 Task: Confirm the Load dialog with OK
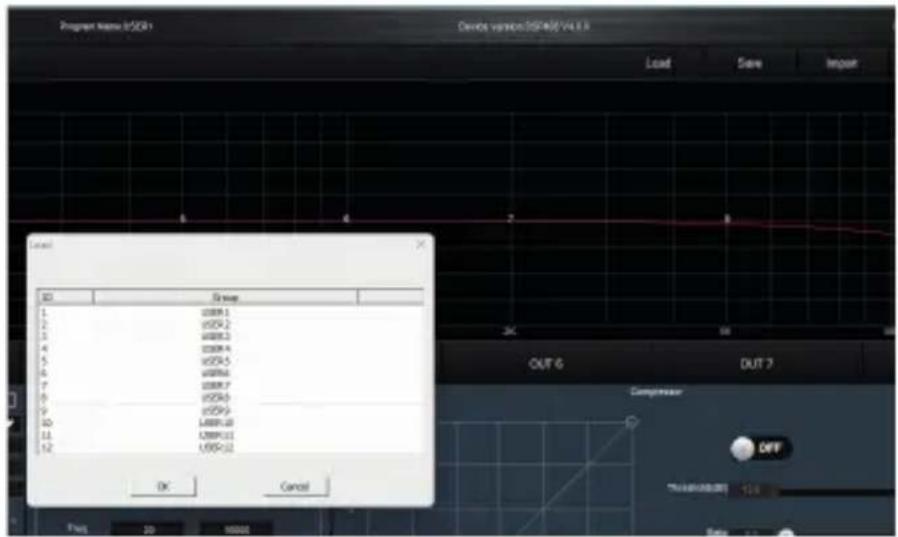[163, 486]
